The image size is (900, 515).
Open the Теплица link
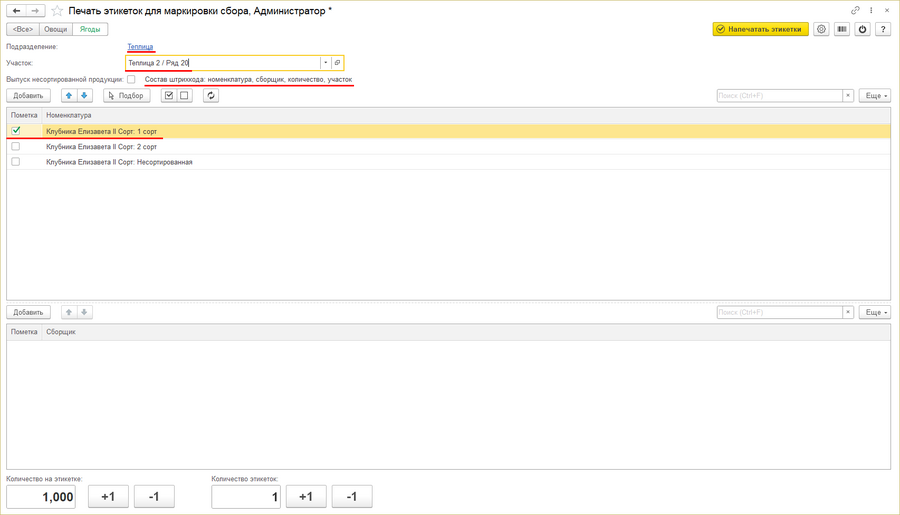pyautogui.click(x=140, y=47)
